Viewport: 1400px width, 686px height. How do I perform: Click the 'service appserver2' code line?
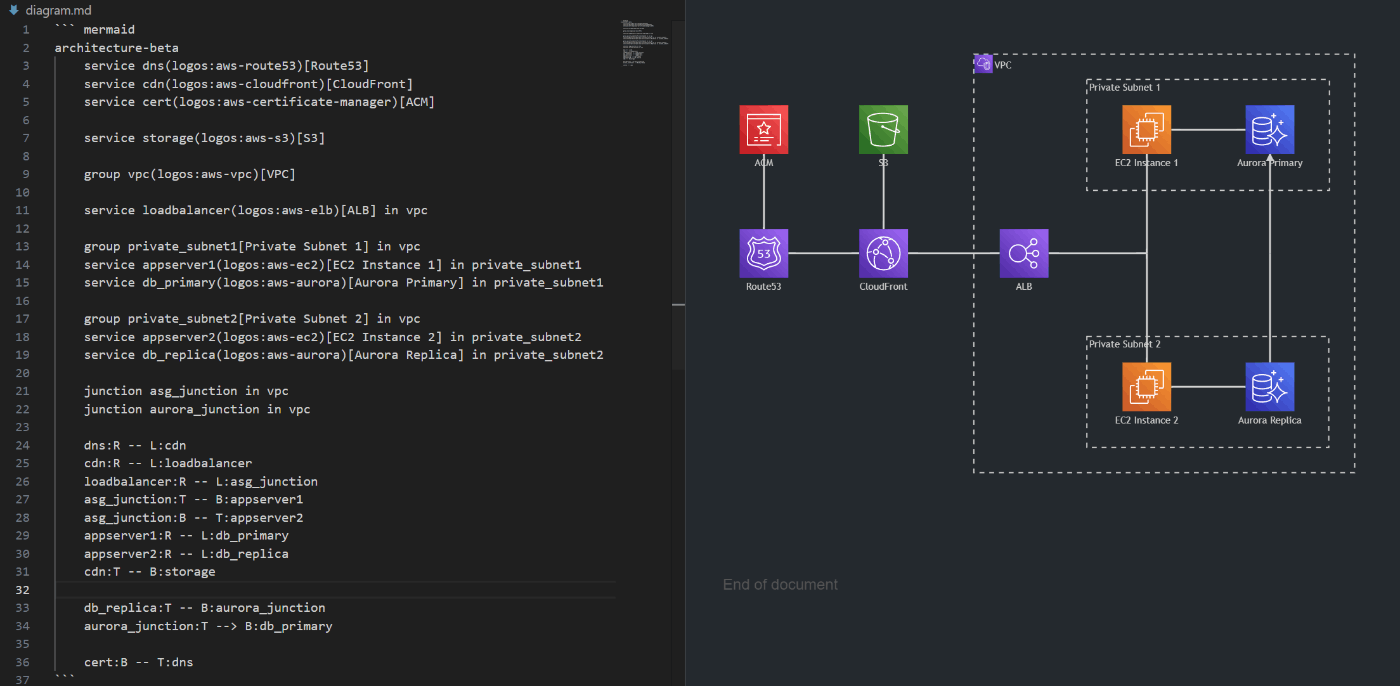tap(333, 337)
